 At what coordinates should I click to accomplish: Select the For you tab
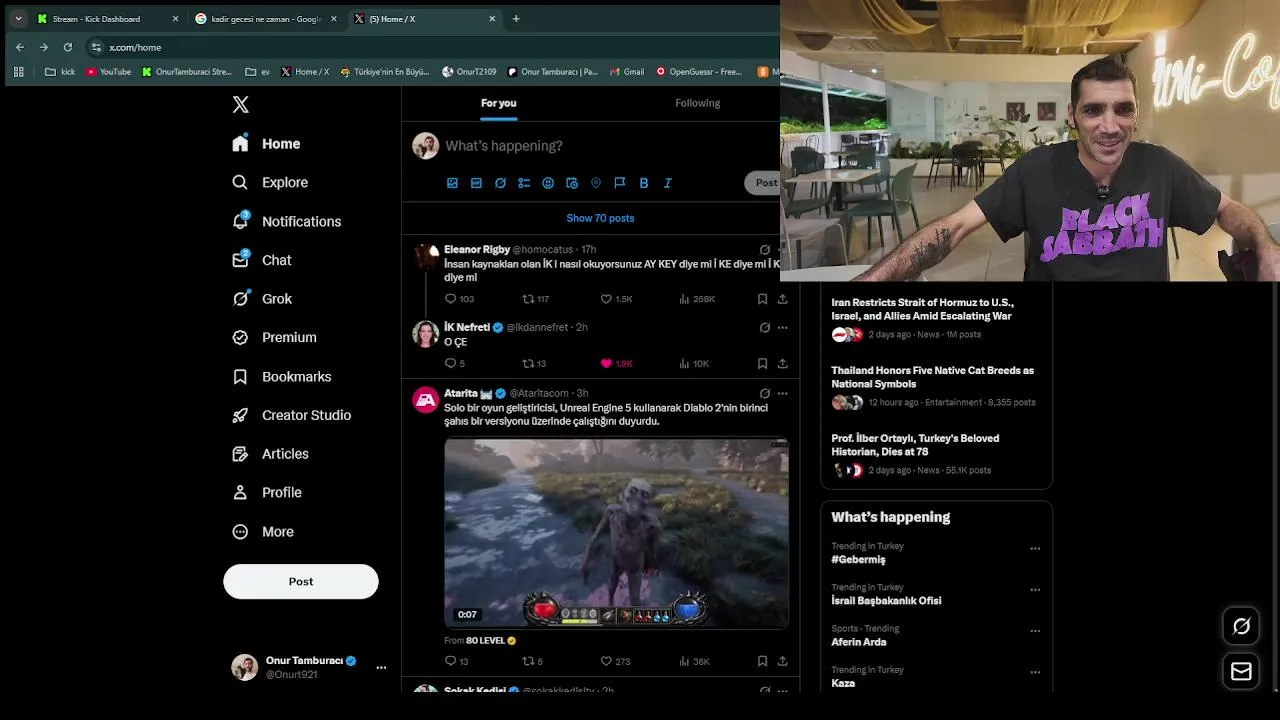point(498,103)
